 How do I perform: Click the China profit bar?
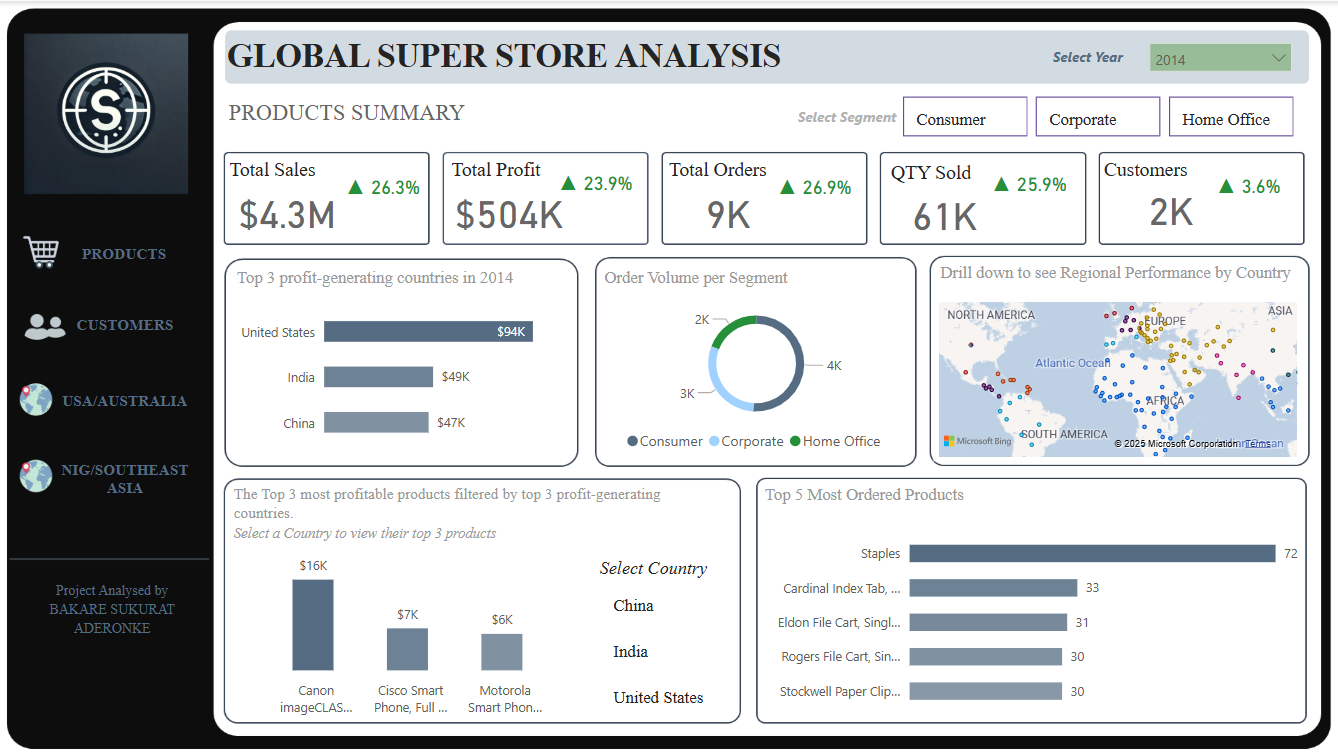(x=376, y=422)
